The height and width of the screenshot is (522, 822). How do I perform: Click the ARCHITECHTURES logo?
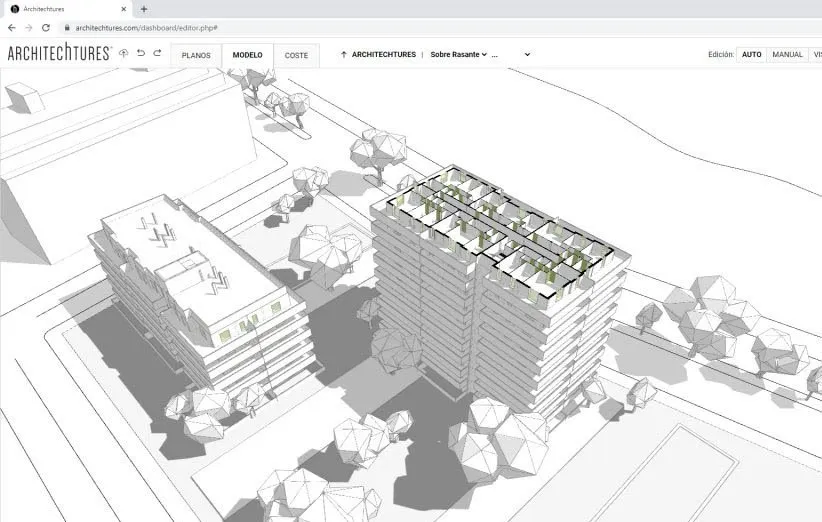coord(58,54)
